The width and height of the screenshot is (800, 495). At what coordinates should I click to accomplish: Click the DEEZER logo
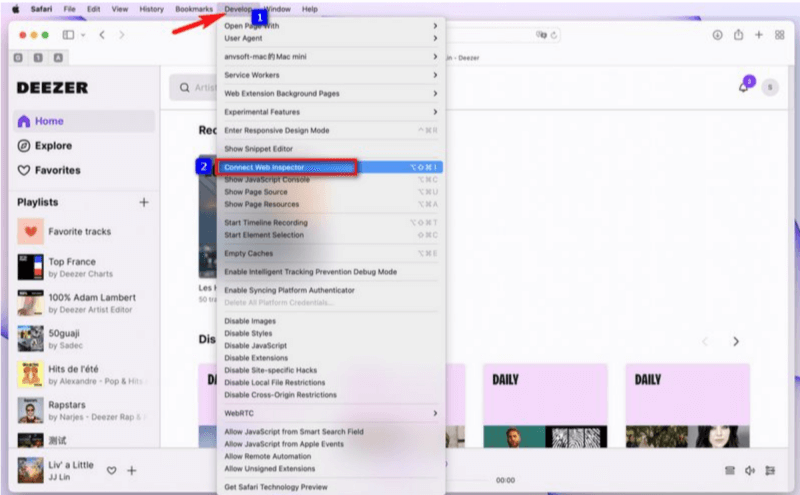pos(53,87)
